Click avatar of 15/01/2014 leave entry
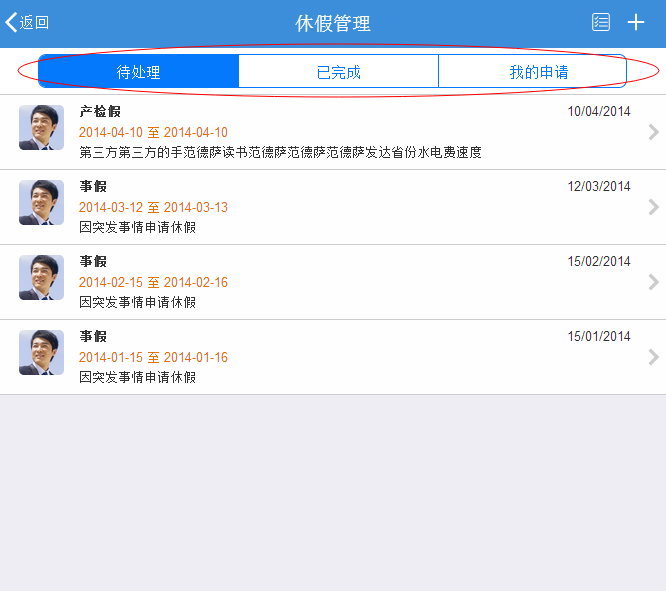Viewport: 666px width, 591px height. [x=41, y=353]
